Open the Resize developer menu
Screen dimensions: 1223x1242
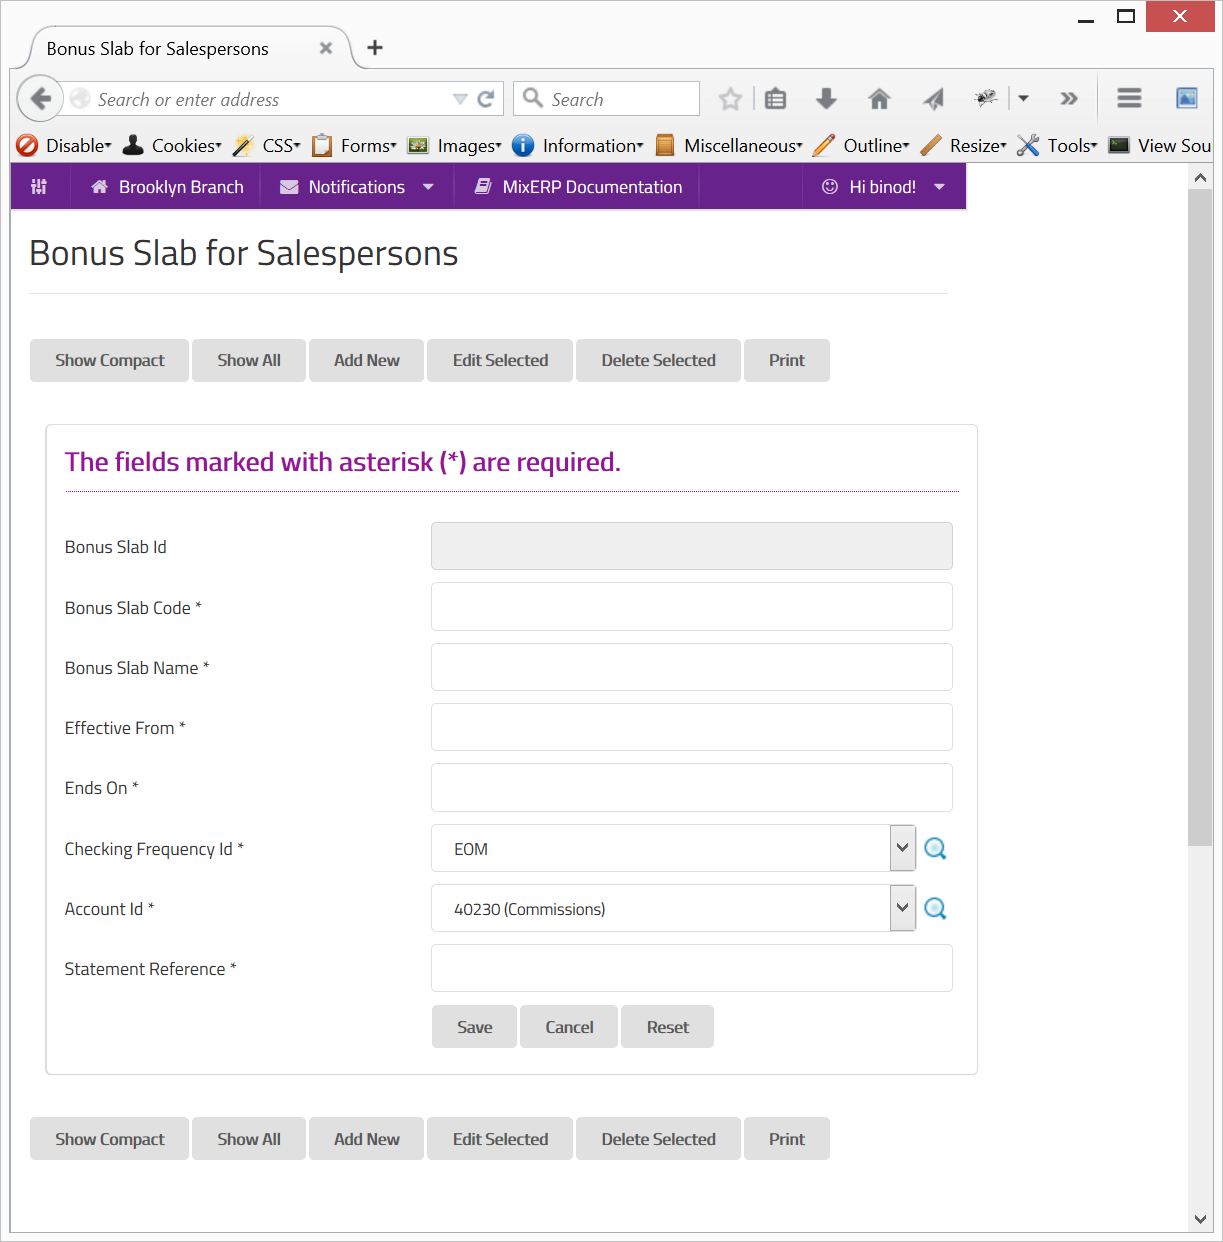click(x=964, y=146)
